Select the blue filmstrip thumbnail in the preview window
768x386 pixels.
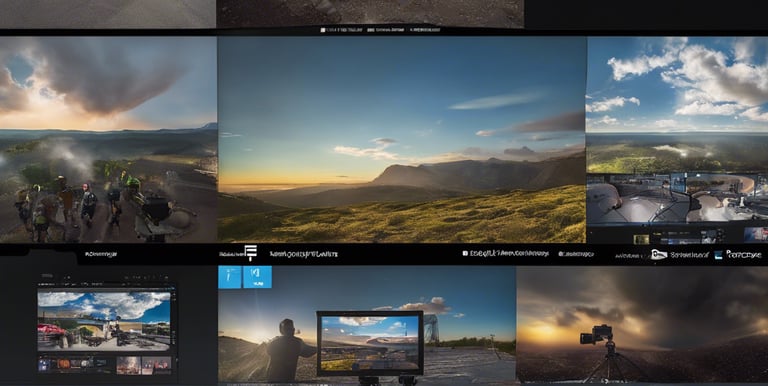44,365
